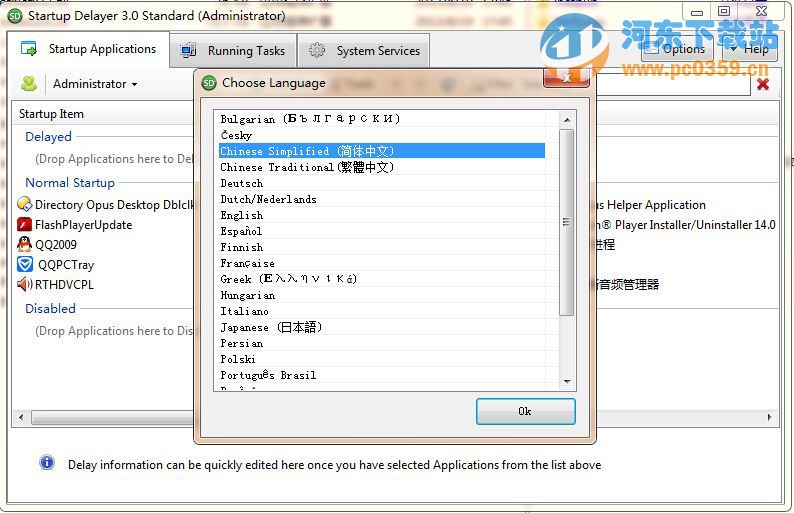Image resolution: width=794 pixels, height=513 pixels.
Task: Select Hungarian language entry
Action: (x=382, y=295)
